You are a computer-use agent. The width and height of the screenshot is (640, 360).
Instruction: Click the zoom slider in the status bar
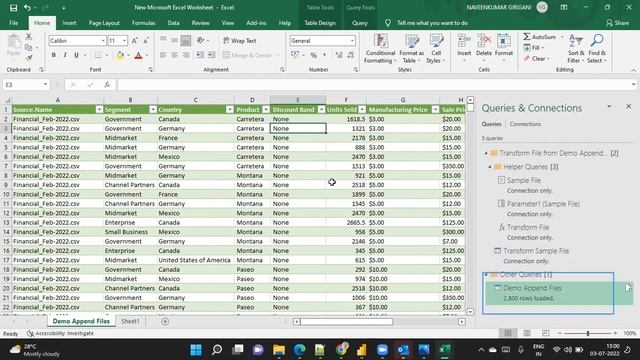[x=588, y=333]
